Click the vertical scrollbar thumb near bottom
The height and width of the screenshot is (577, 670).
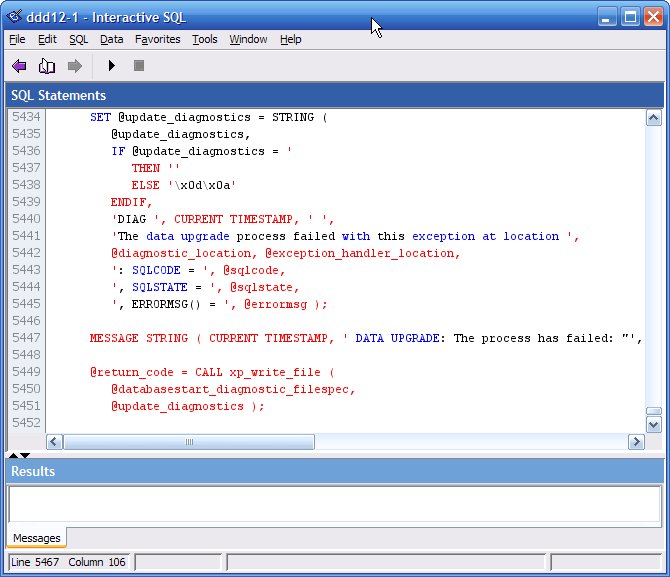click(x=653, y=411)
